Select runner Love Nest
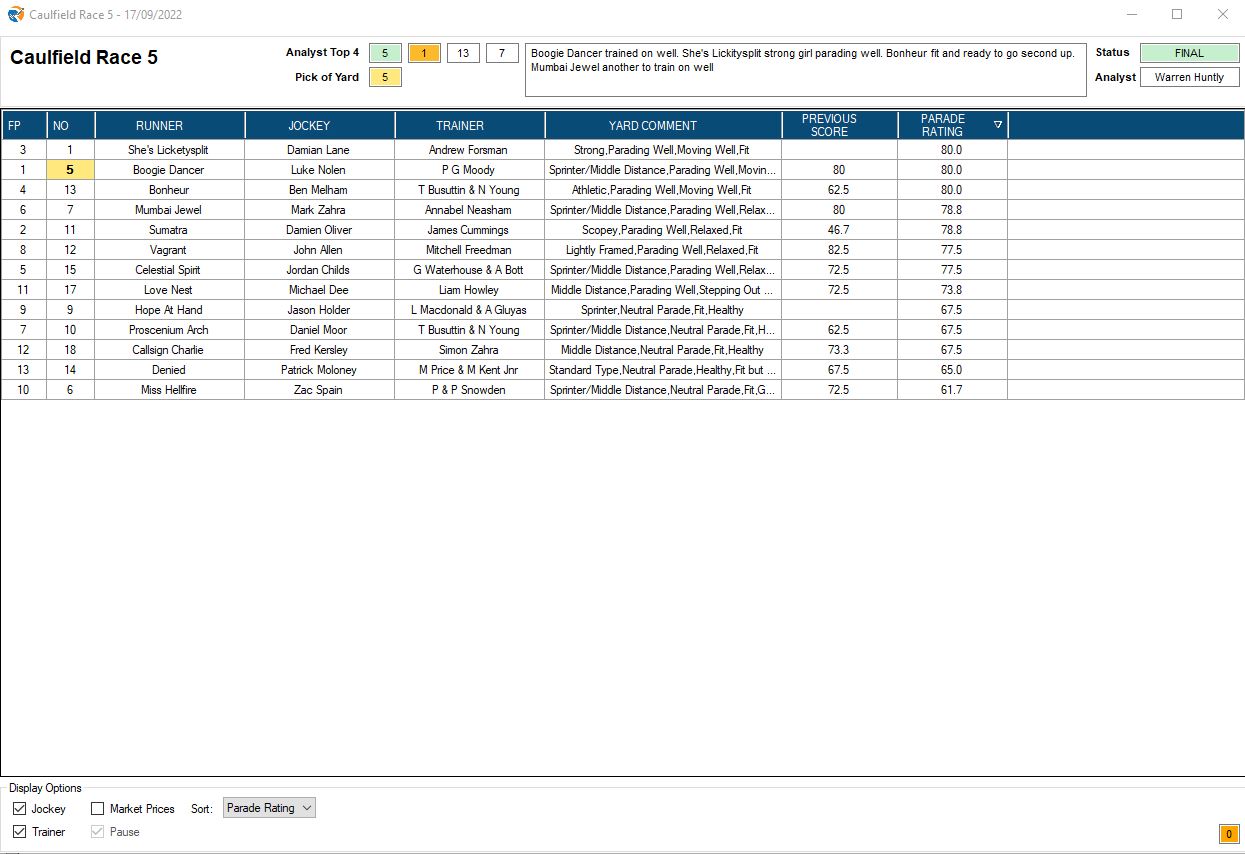 click(x=169, y=290)
